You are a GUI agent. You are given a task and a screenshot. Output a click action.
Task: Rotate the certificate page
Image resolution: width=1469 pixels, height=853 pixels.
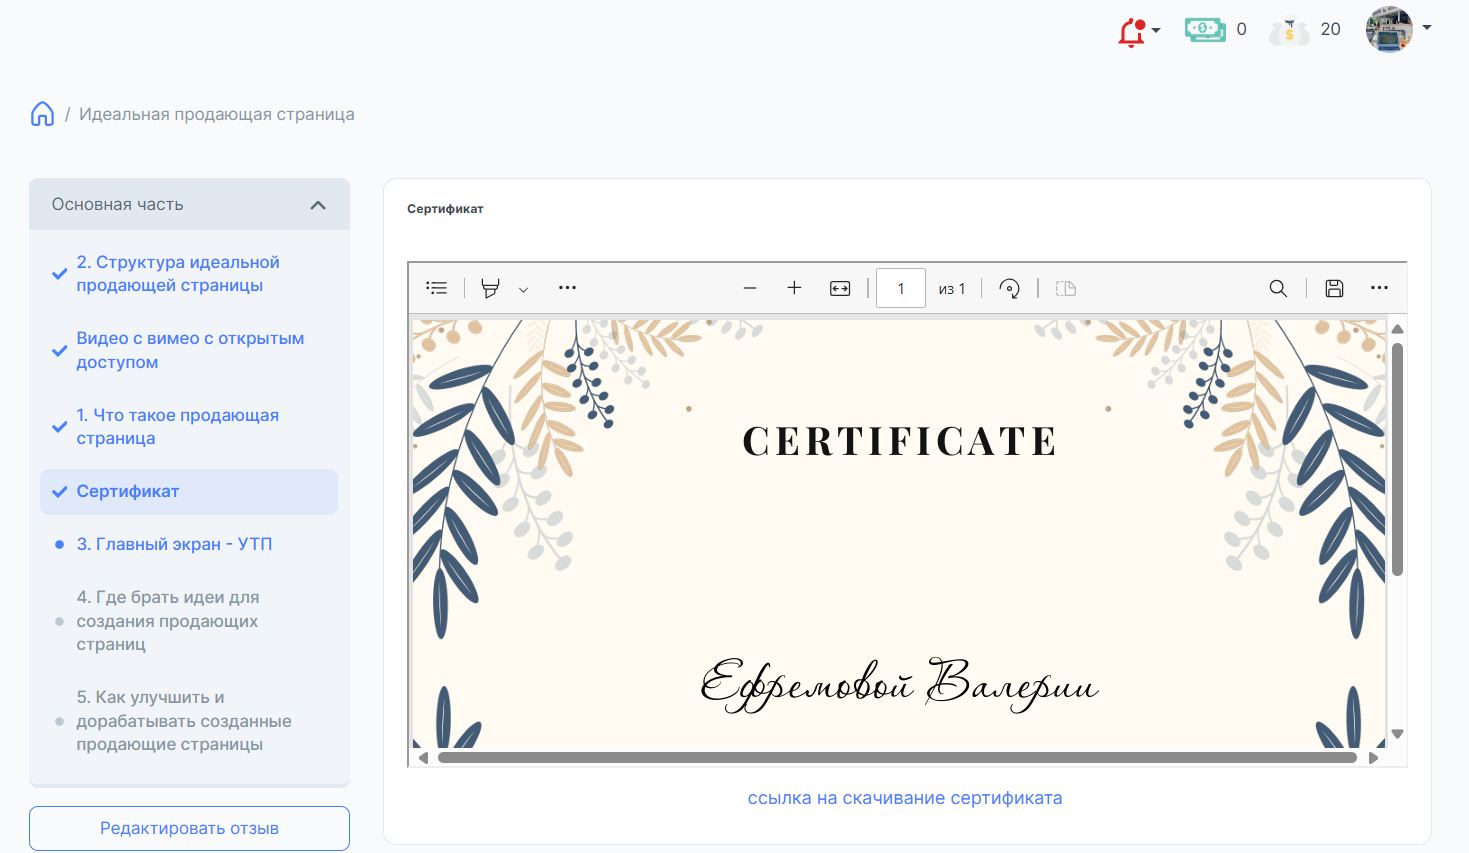(x=1009, y=288)
